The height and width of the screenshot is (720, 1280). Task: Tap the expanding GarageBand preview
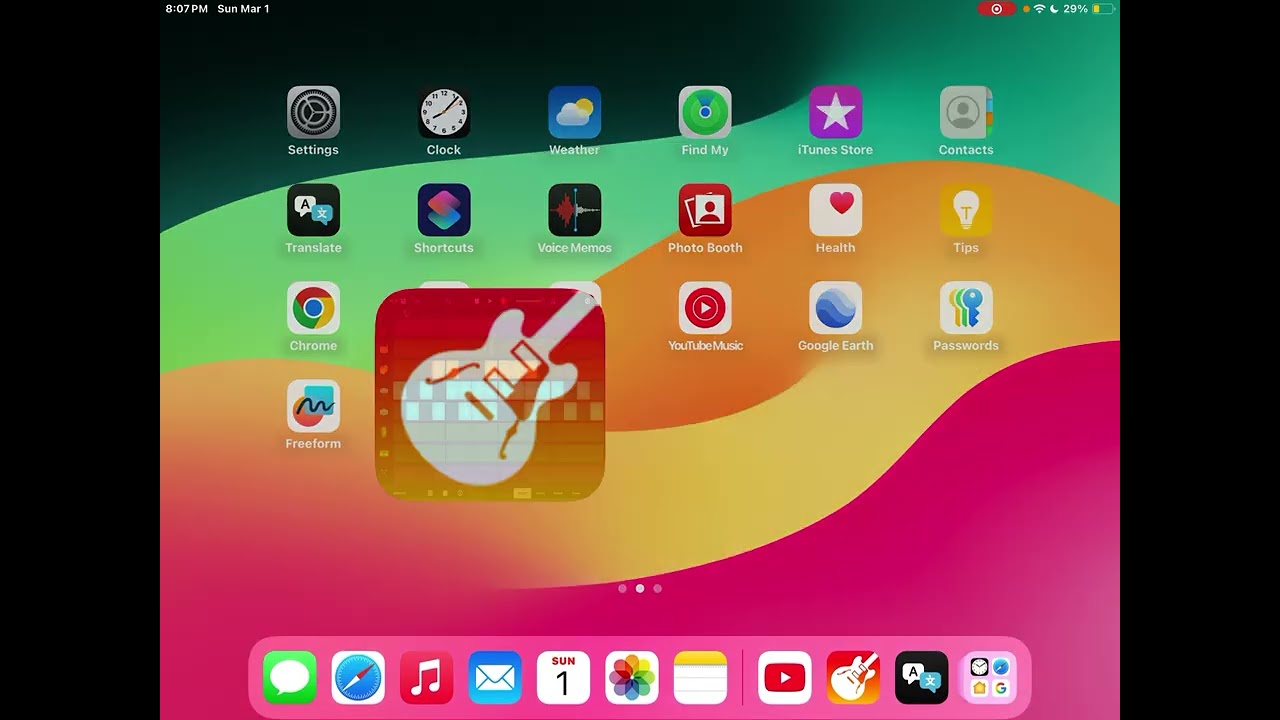pyautogui.click(x=490, y=394)
